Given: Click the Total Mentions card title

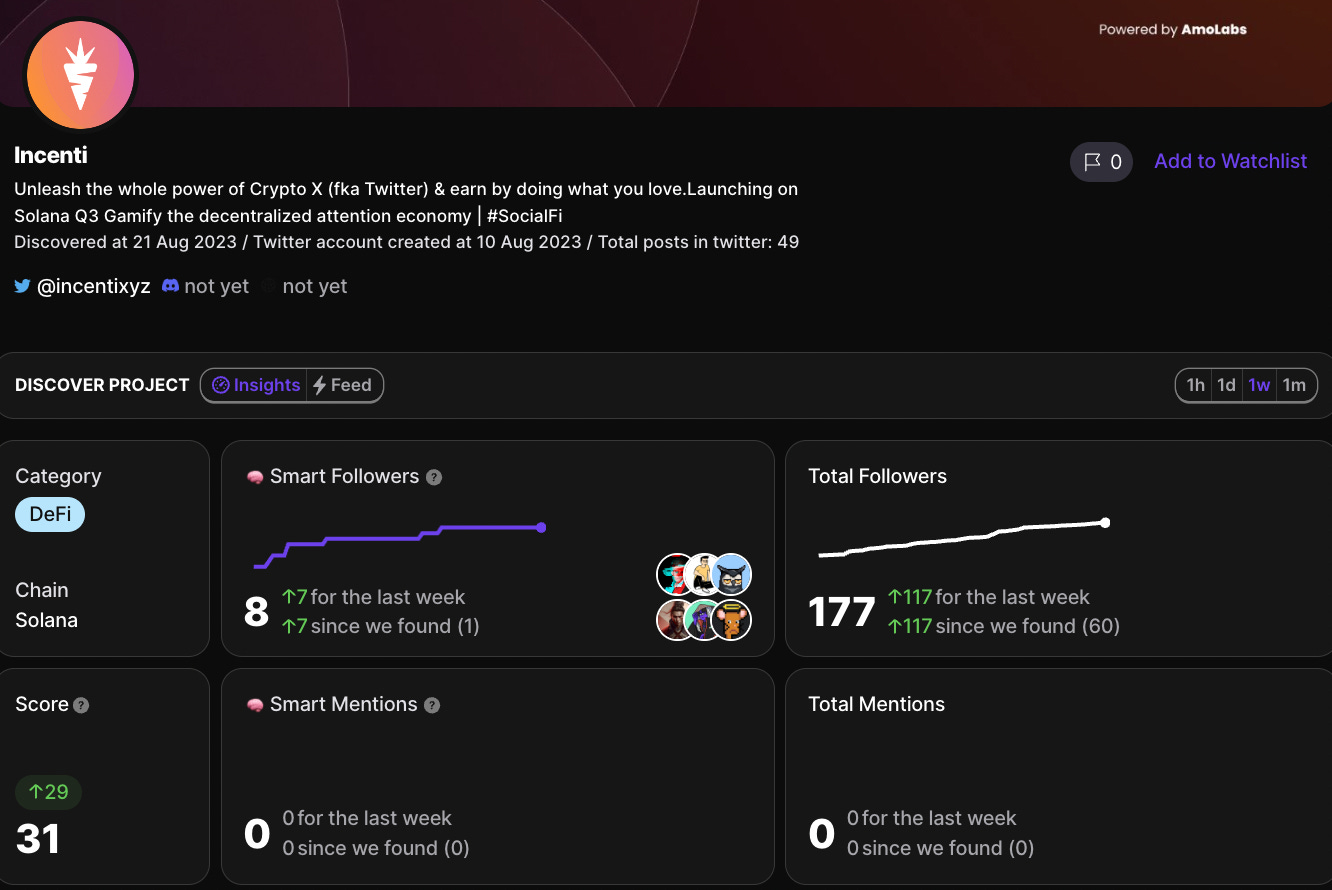Looking at the screenshot, I should [x=876, y=704].
